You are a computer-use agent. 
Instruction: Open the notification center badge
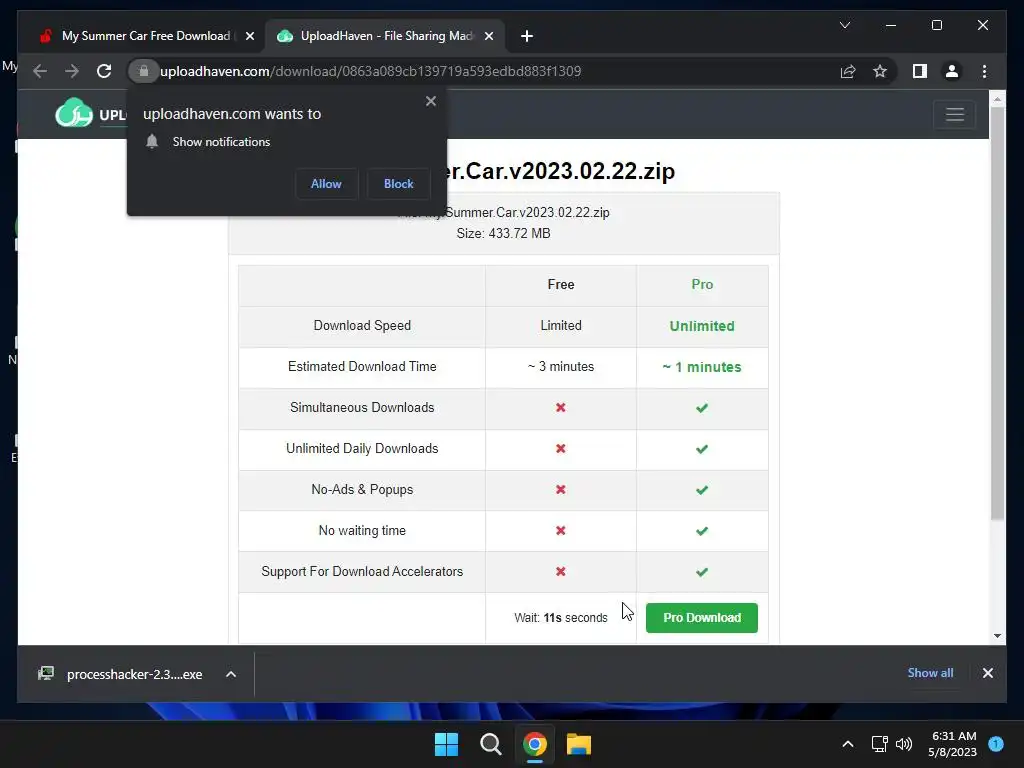point(996,743)
